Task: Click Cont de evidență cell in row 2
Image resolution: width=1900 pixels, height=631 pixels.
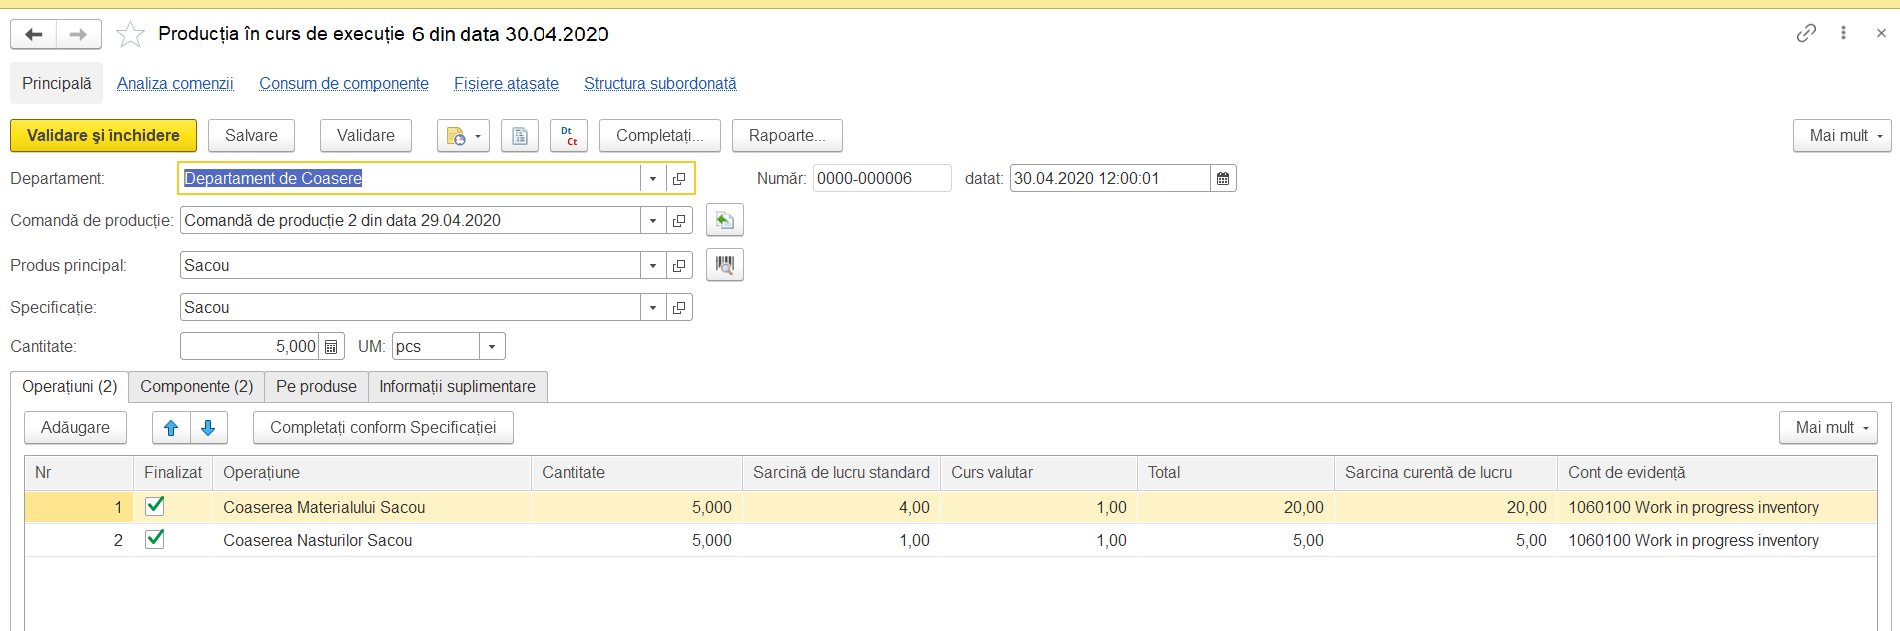Action: [1716, 541]
